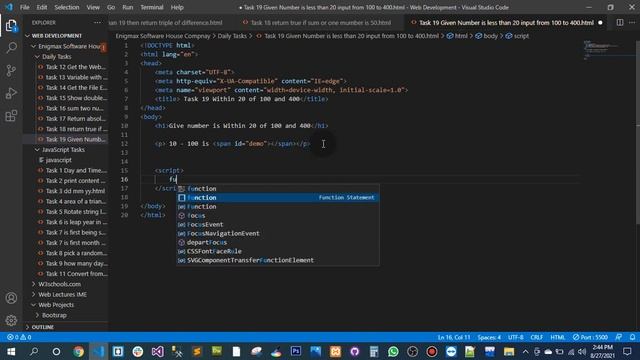The image size is (640, 360).
Task: Switch to Task 19 Given Number tab
Action: pyautogui.click(x=506, y=23)
